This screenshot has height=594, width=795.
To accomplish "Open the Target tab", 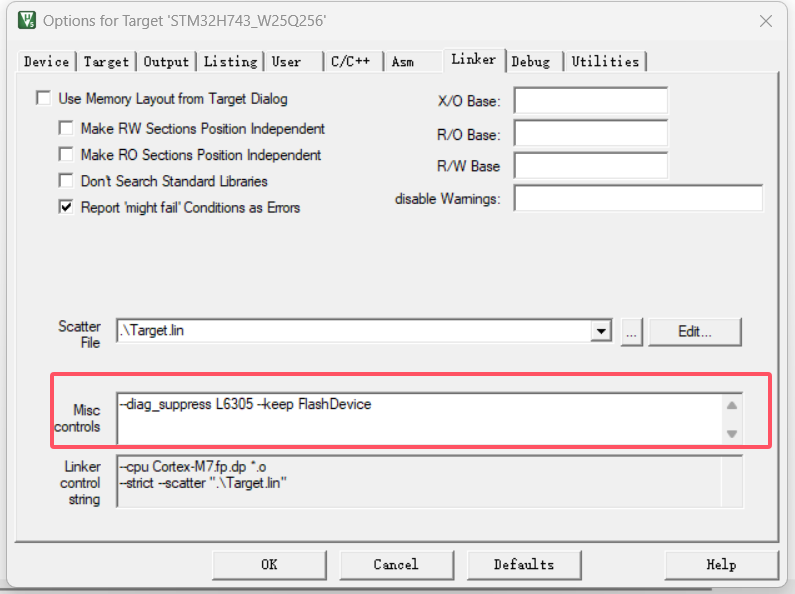I will click(x=106, y=62).
